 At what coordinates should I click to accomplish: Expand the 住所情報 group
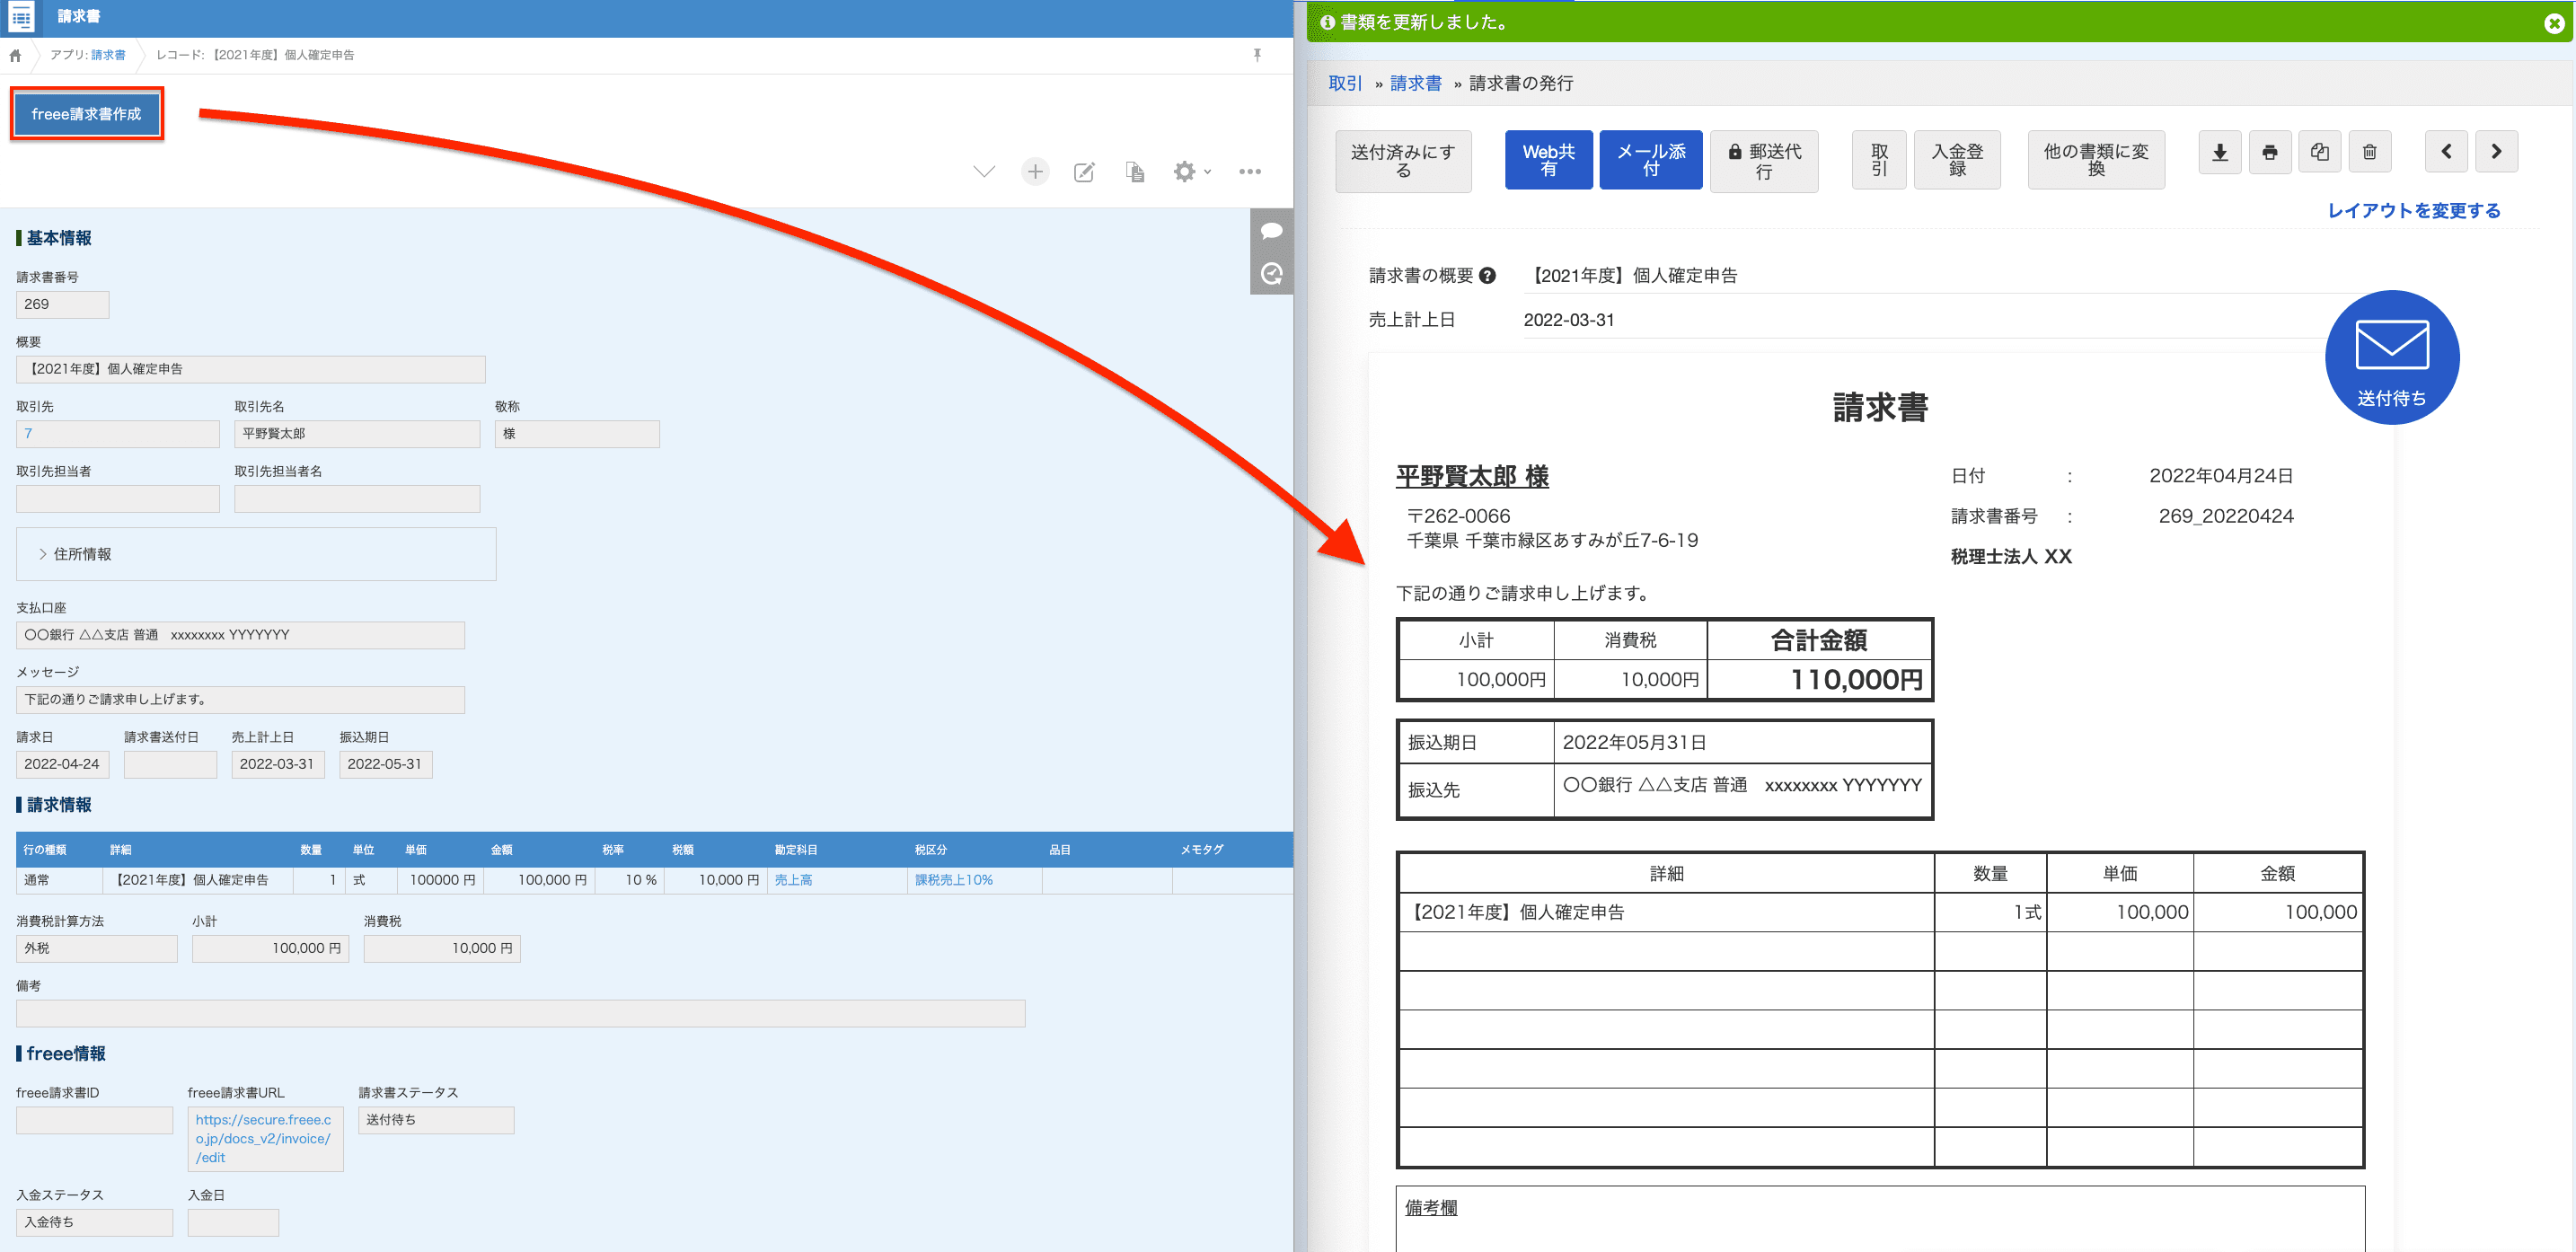(256, 554)
